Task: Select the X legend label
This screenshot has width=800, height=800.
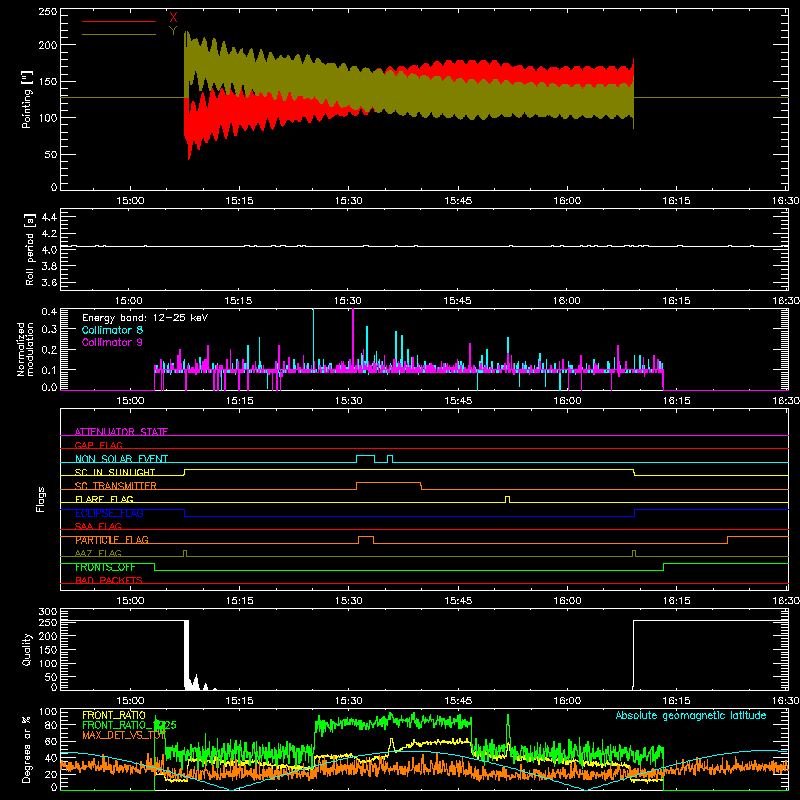Action: [173, 18]
